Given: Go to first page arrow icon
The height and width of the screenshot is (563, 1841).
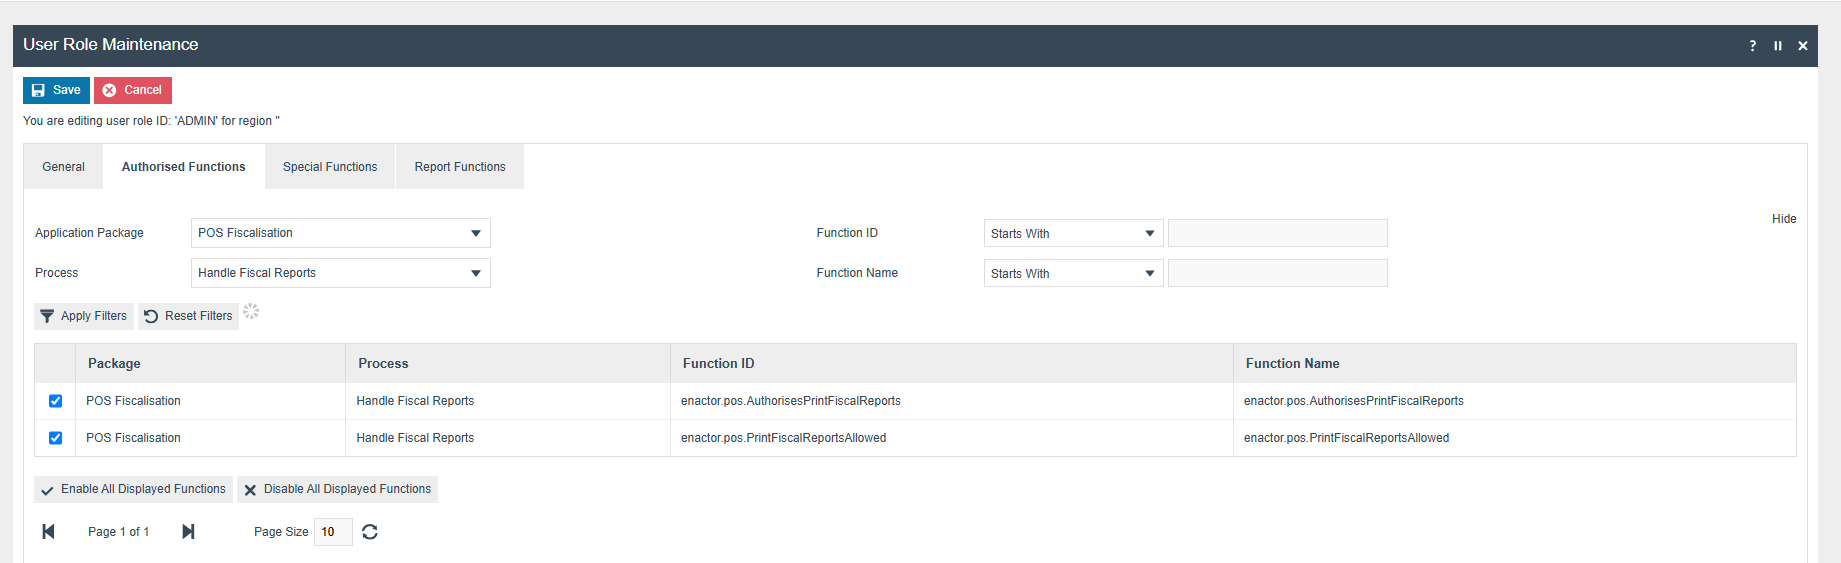Looking at the screenshot, I should [48, 532].
